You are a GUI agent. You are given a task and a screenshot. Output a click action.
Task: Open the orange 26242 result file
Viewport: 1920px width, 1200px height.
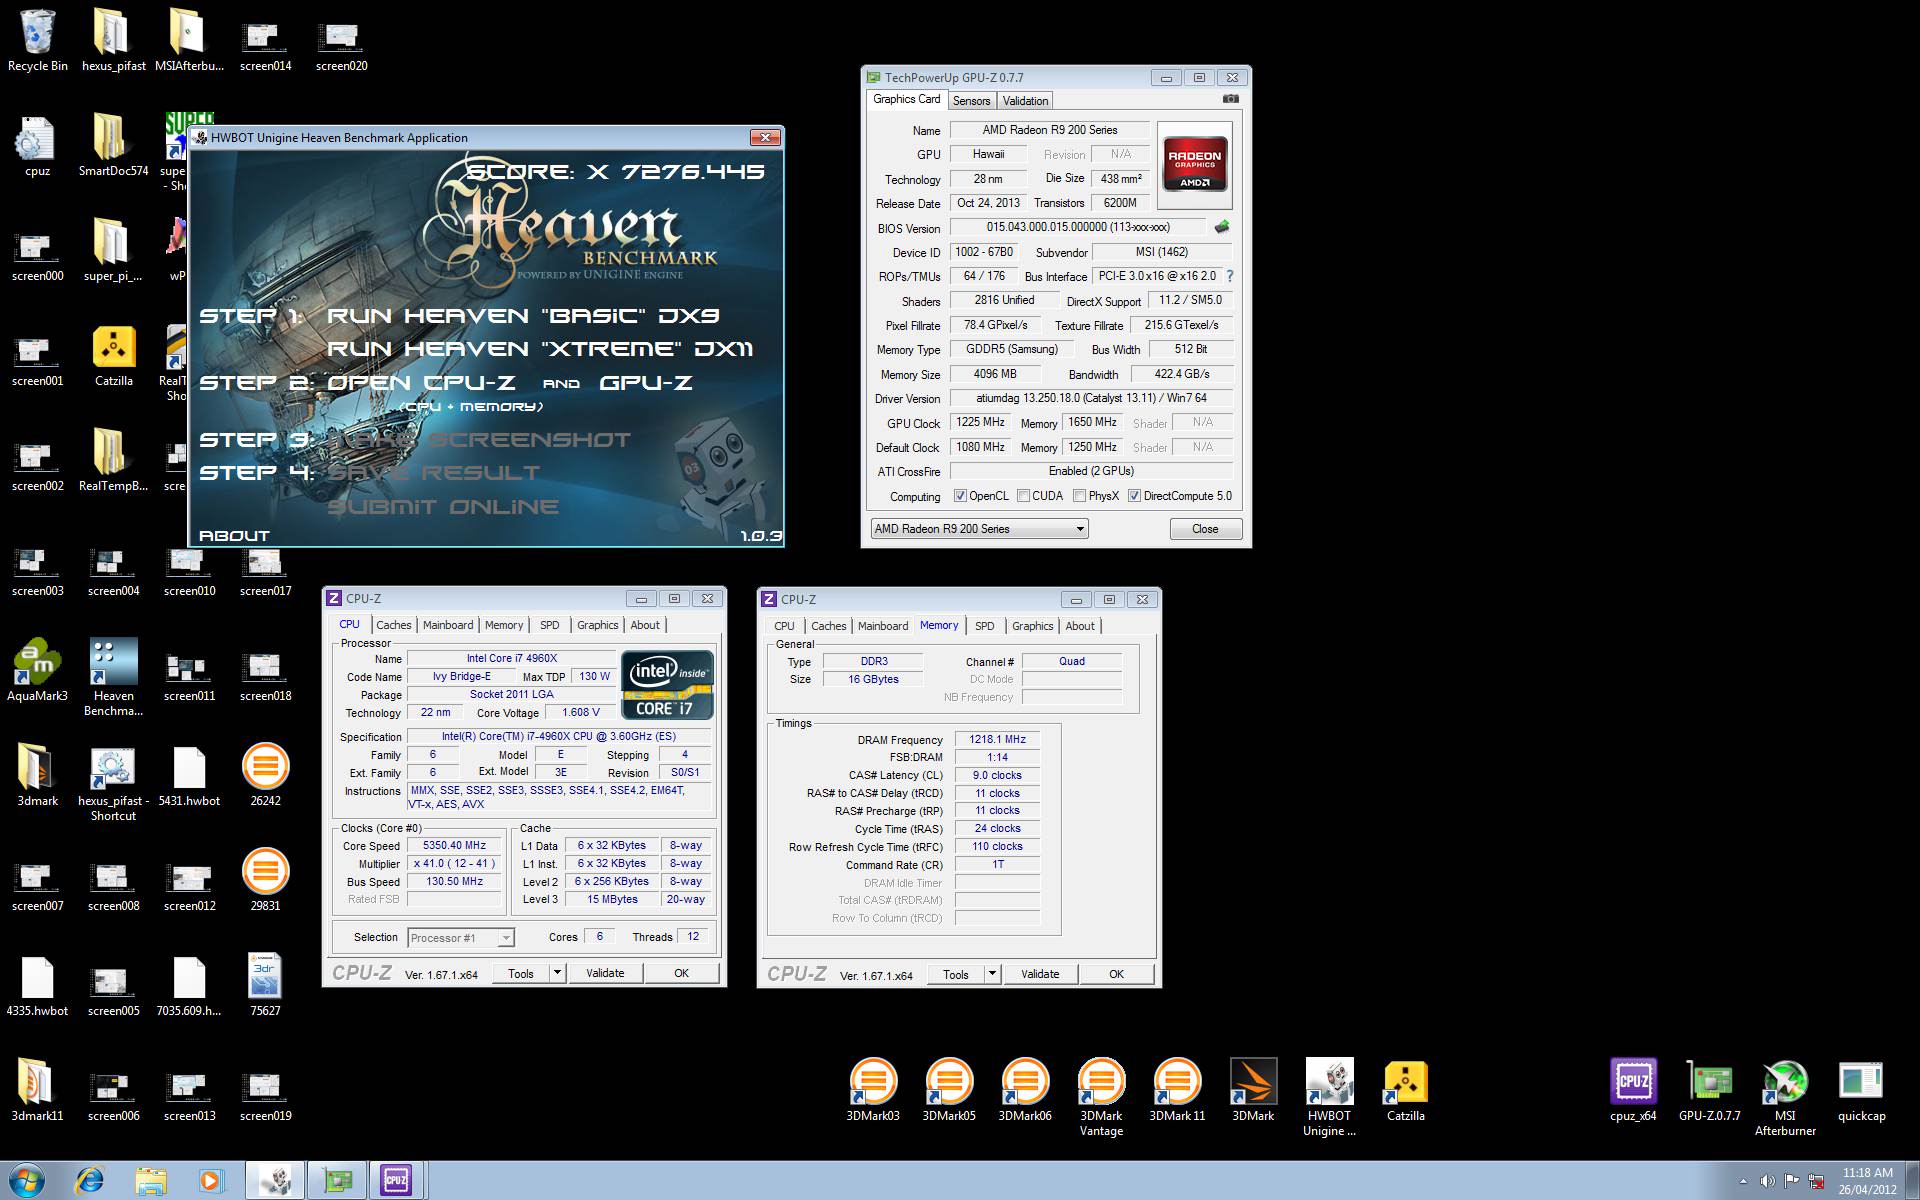[265, 775]
